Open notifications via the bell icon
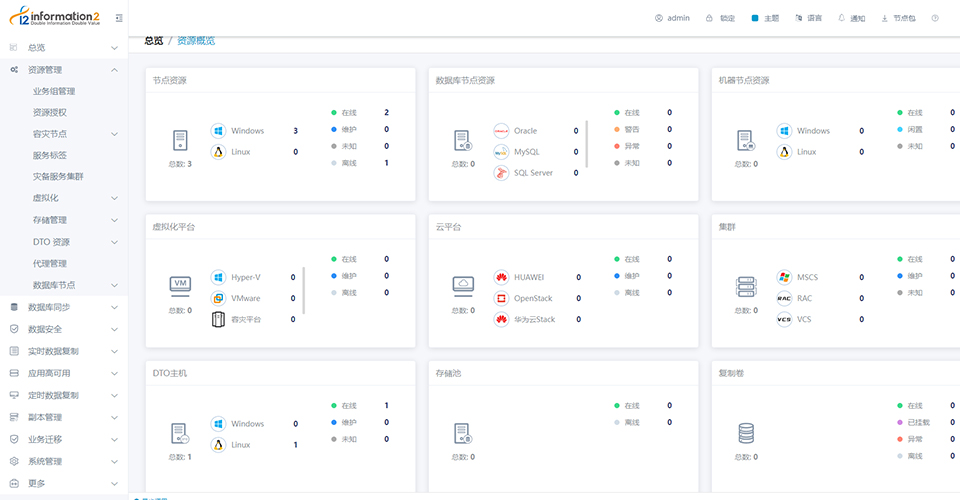Image resolution: width=960 pixels, height=500 pixels. (x=841, y=18)
